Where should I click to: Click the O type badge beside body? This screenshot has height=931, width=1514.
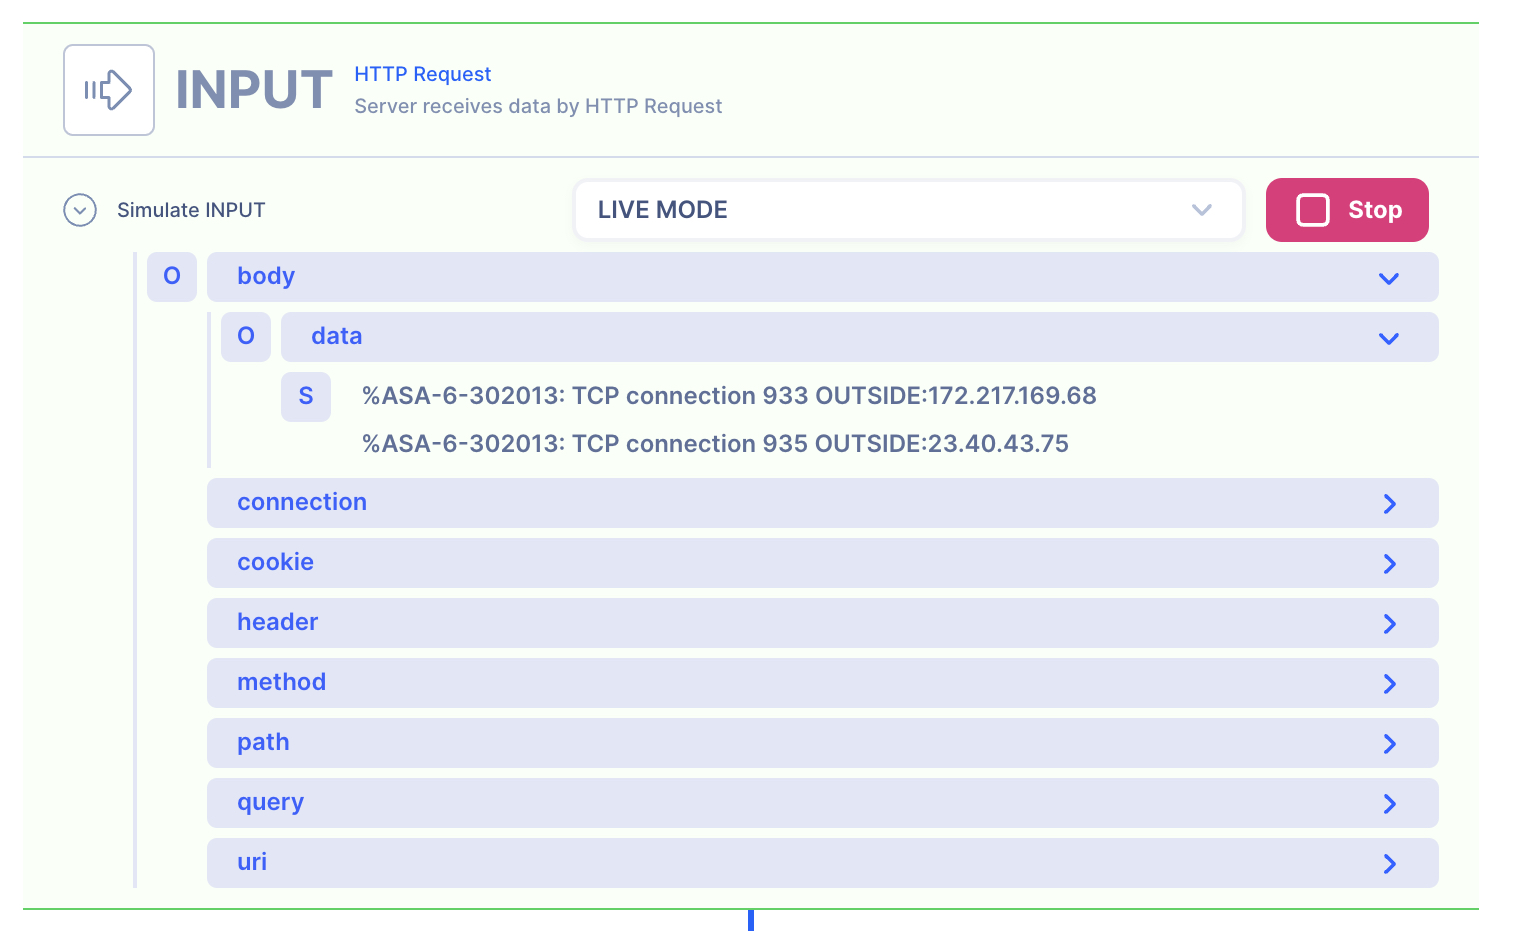[x=172, y=277]
